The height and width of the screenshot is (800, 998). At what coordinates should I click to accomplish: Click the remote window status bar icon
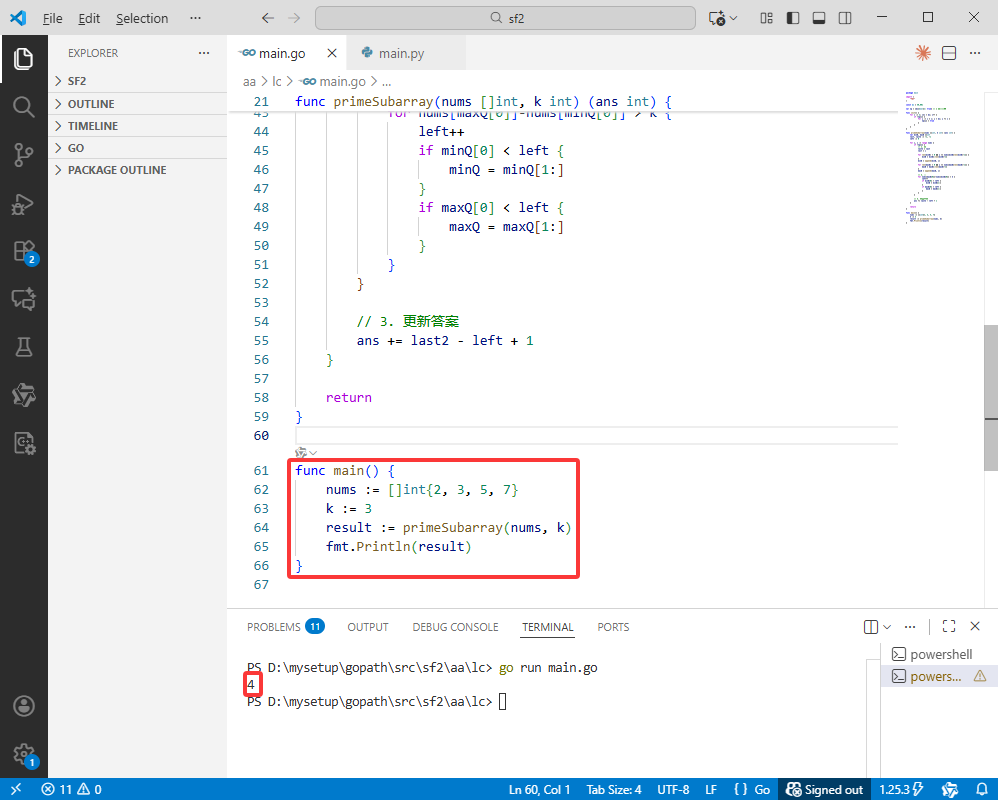pos(16,789)
